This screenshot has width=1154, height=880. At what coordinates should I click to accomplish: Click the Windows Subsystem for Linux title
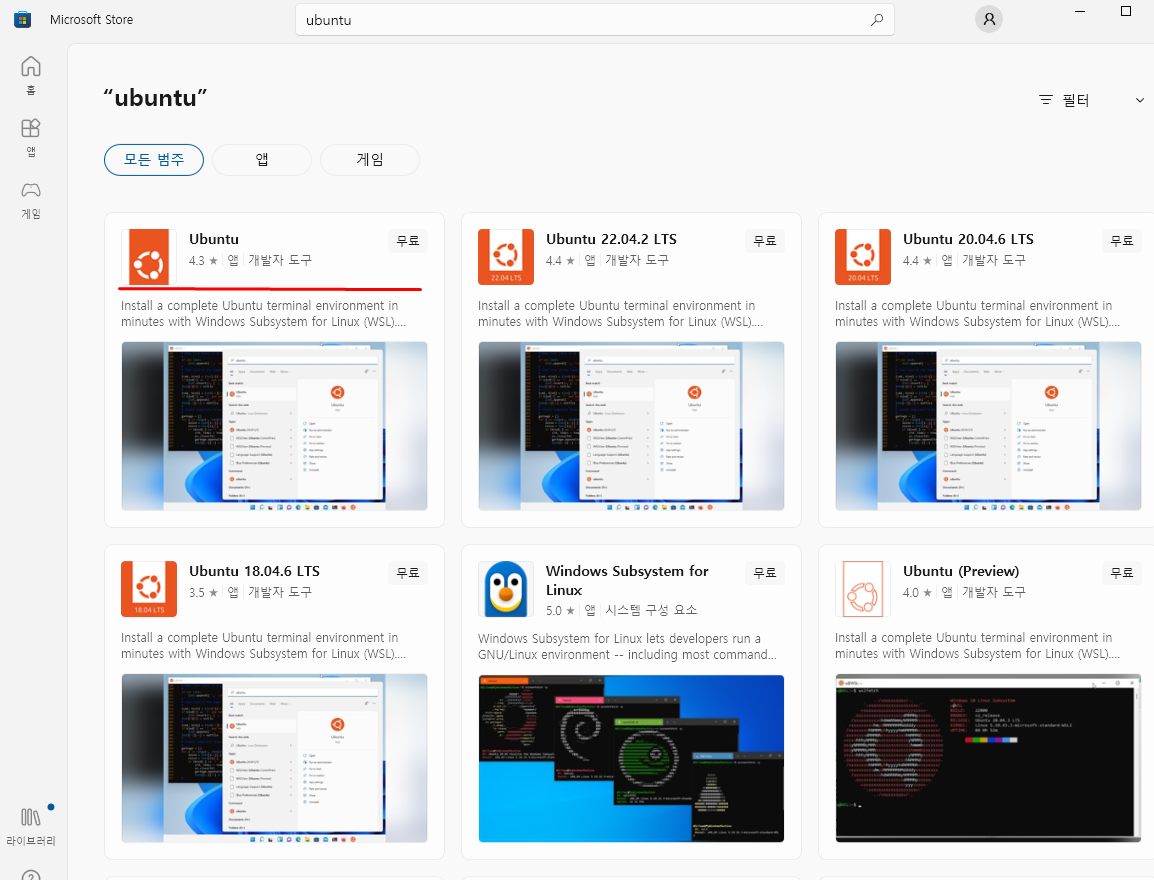pos(627,581)
